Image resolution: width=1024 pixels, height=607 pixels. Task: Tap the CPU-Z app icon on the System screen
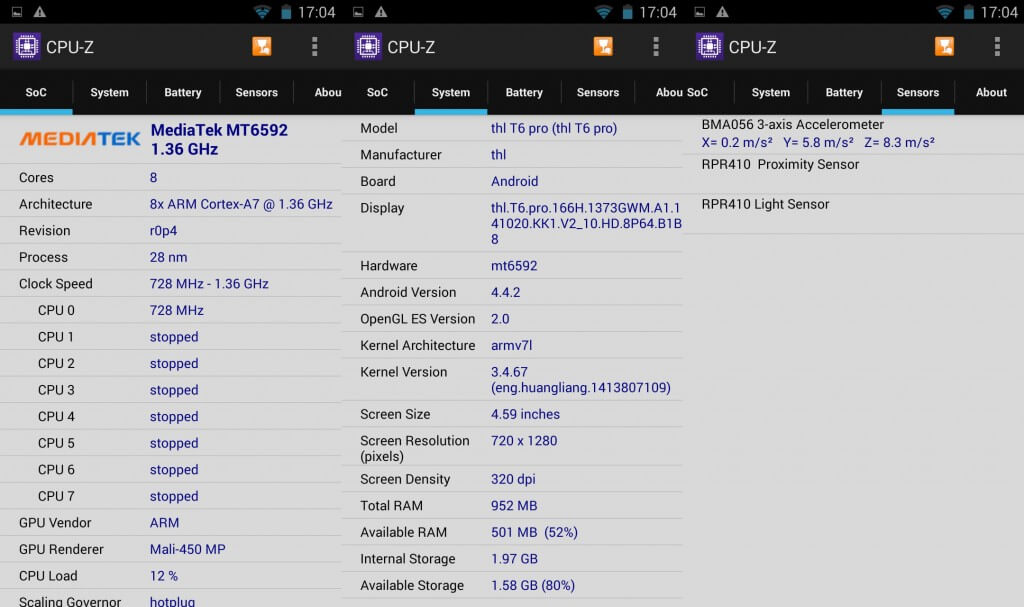click(x=368, y=47)
